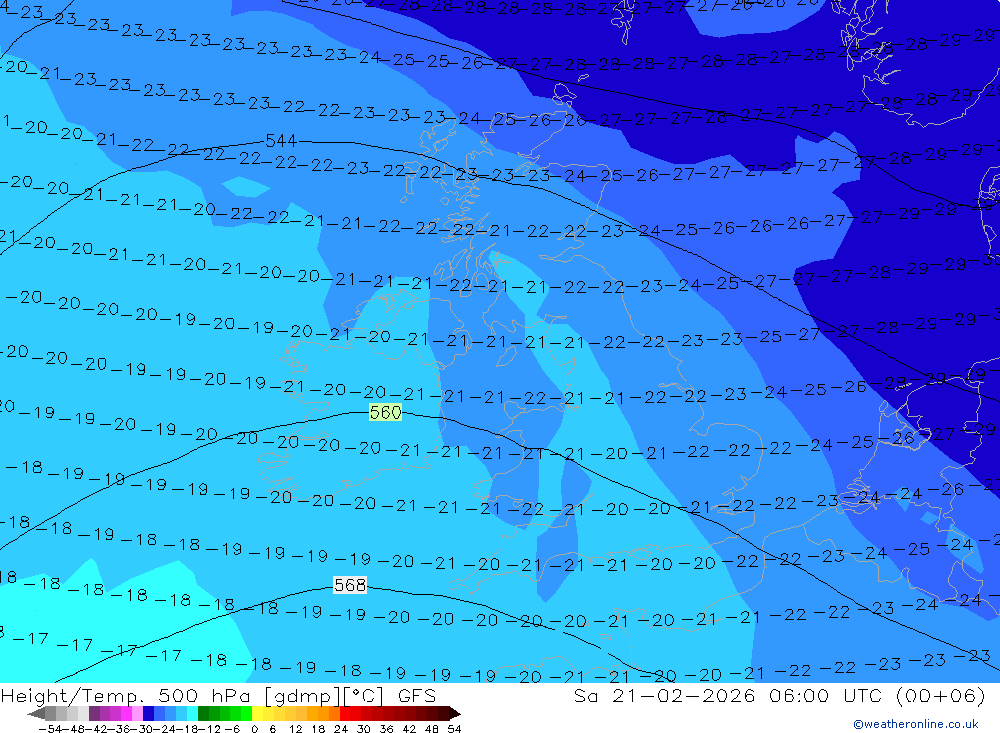Click the right arrow end of color legend
The height and width of the screenshot is (733, 1000).
(455, 714)
